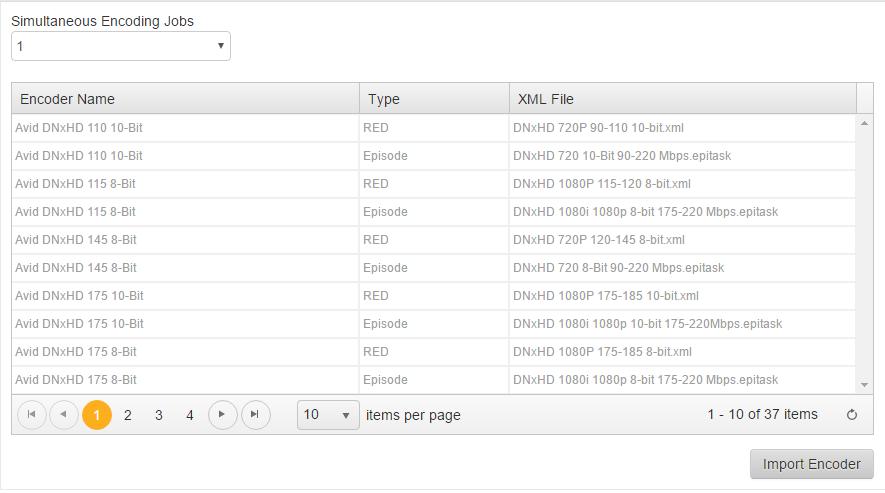Select page 4 in the pager
This screenshot has height=493, width=885.
pos(190,415)
